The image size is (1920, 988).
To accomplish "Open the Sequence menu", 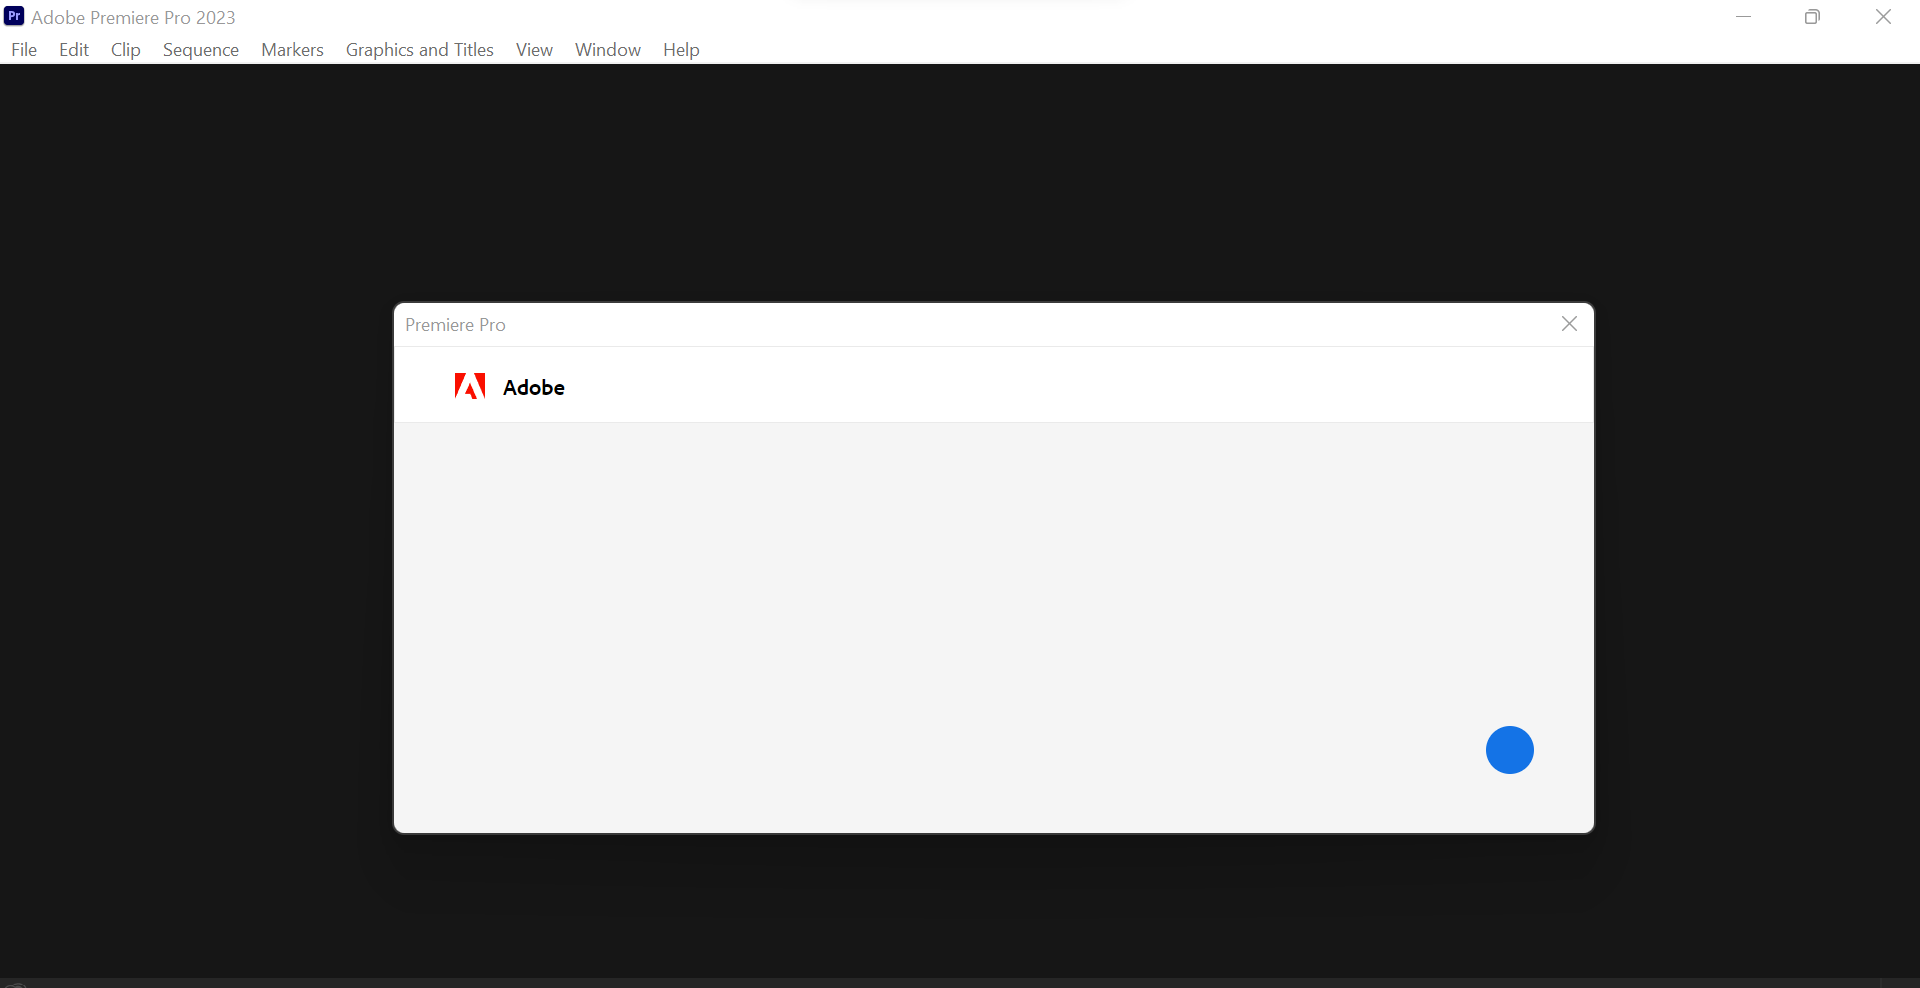I will tap(200, 50).
